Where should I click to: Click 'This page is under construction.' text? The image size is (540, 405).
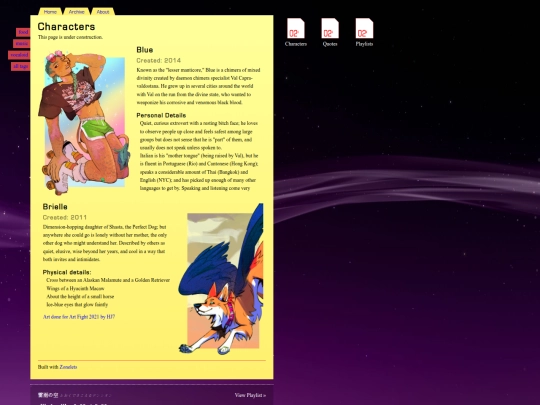click(x=70, y=37)
